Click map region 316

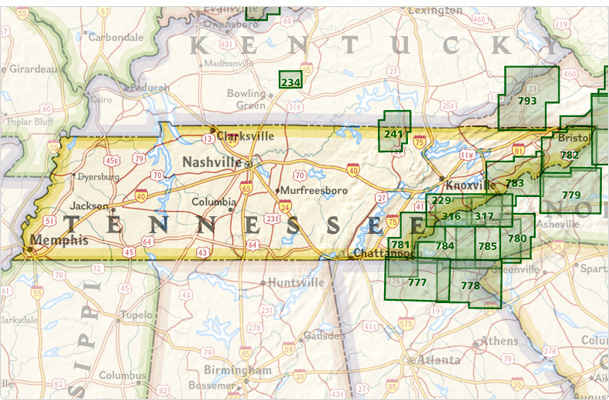click(x=451, y=217)
